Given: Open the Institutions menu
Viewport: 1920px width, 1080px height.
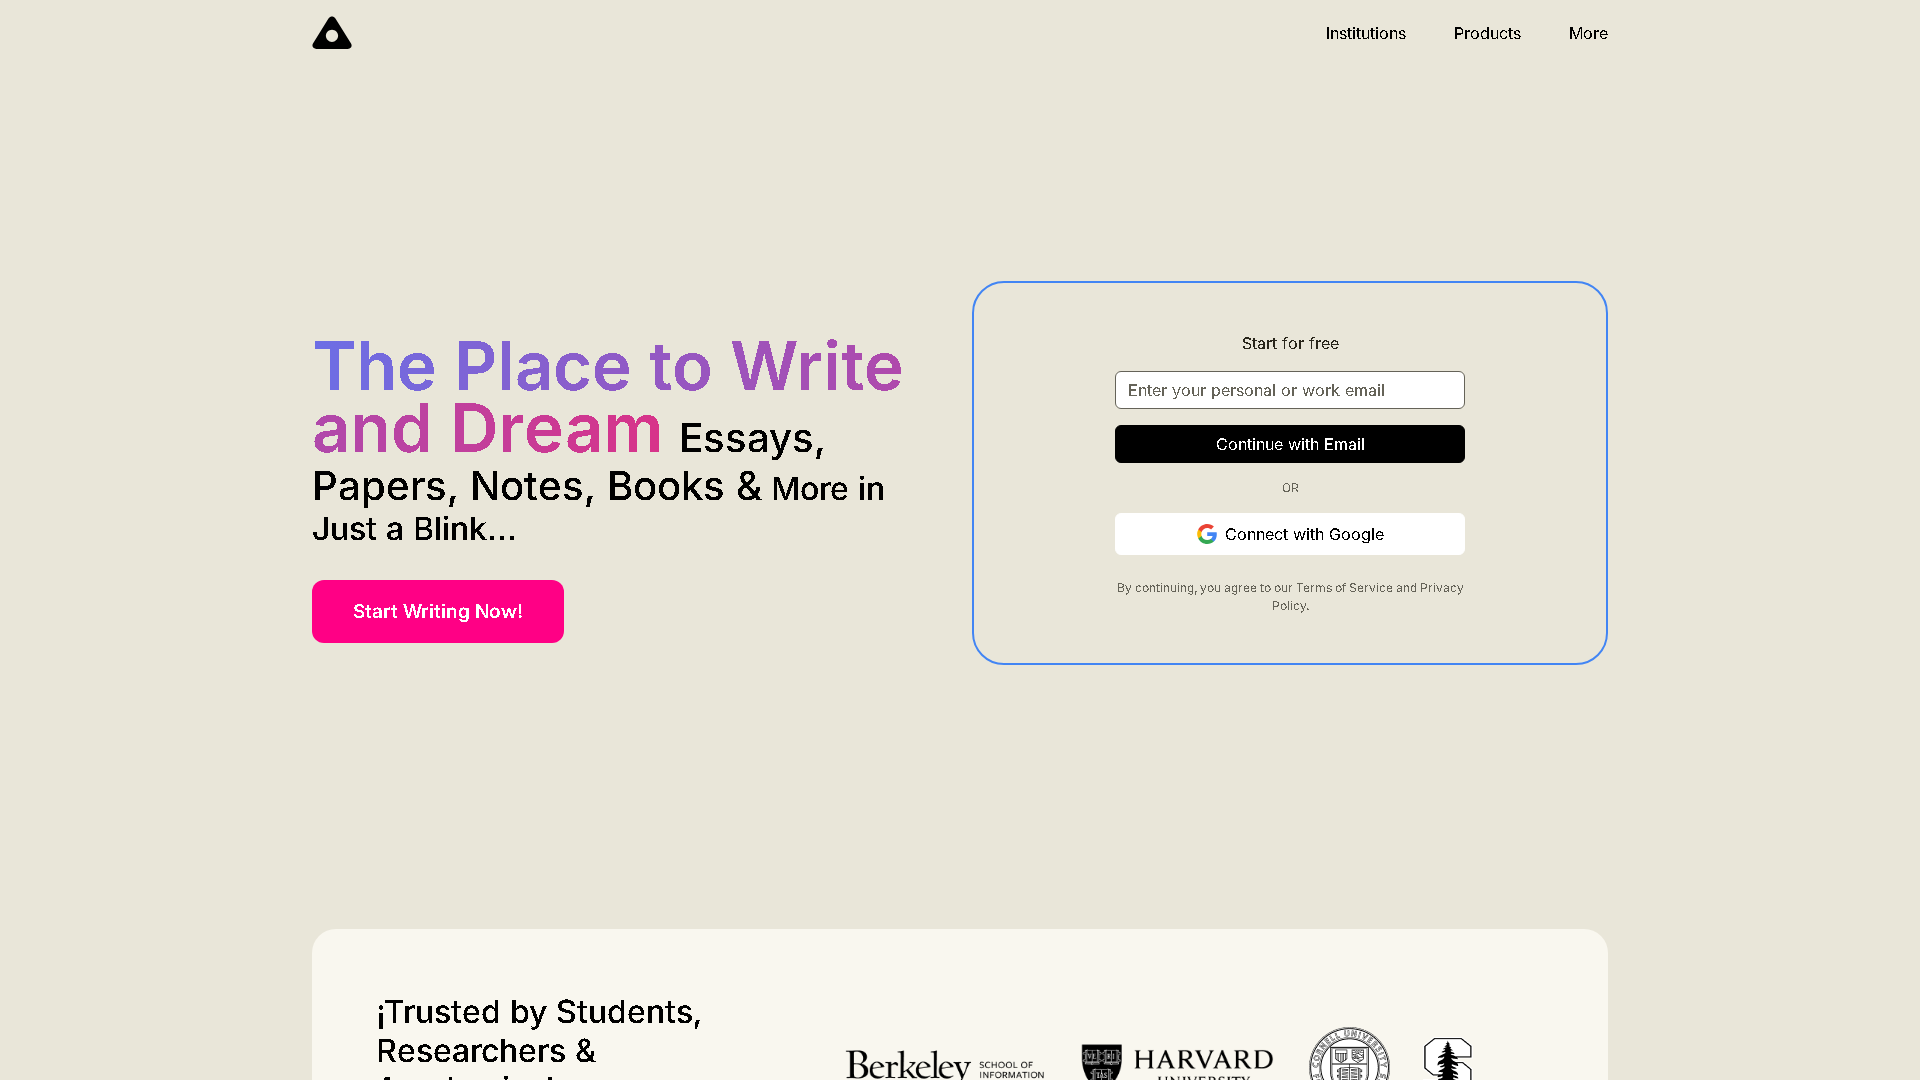Looking at the screenshot, I should (1365, 33).
